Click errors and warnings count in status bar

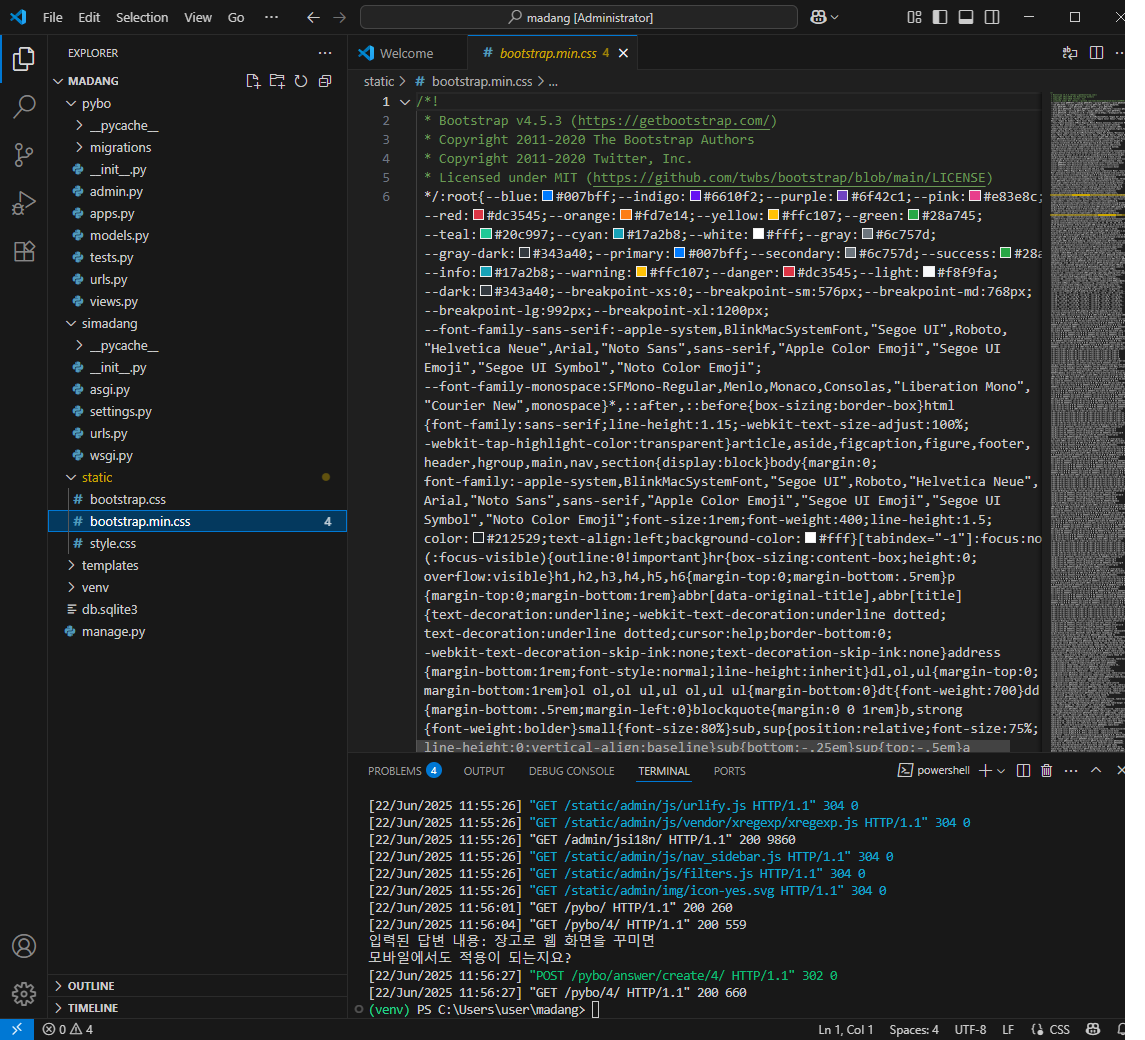tap(68, 1029)
